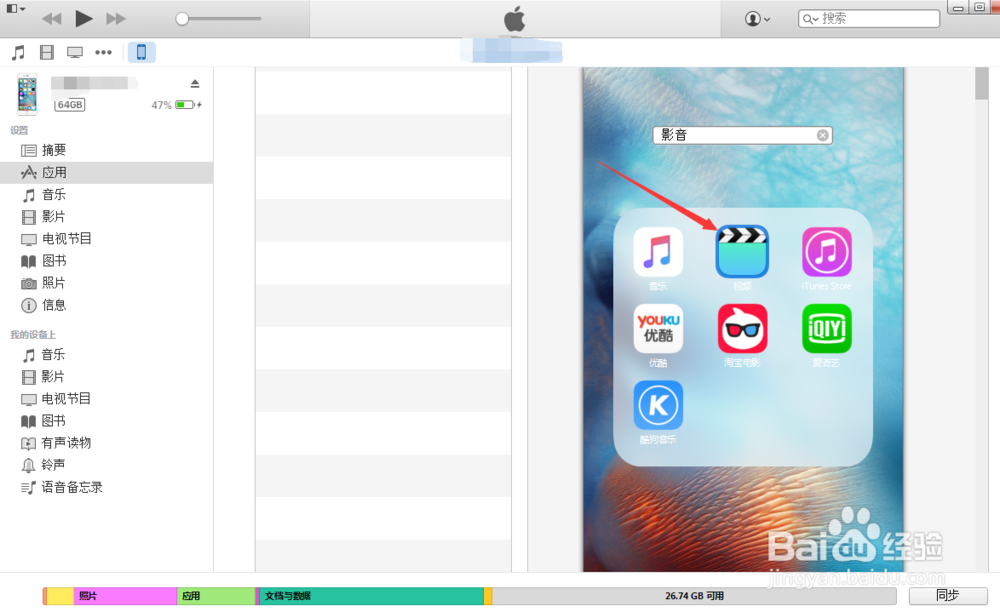Click the 应用 storage bar segment
This screenshot has width=1000, height=612.
(x=216, y=596)
